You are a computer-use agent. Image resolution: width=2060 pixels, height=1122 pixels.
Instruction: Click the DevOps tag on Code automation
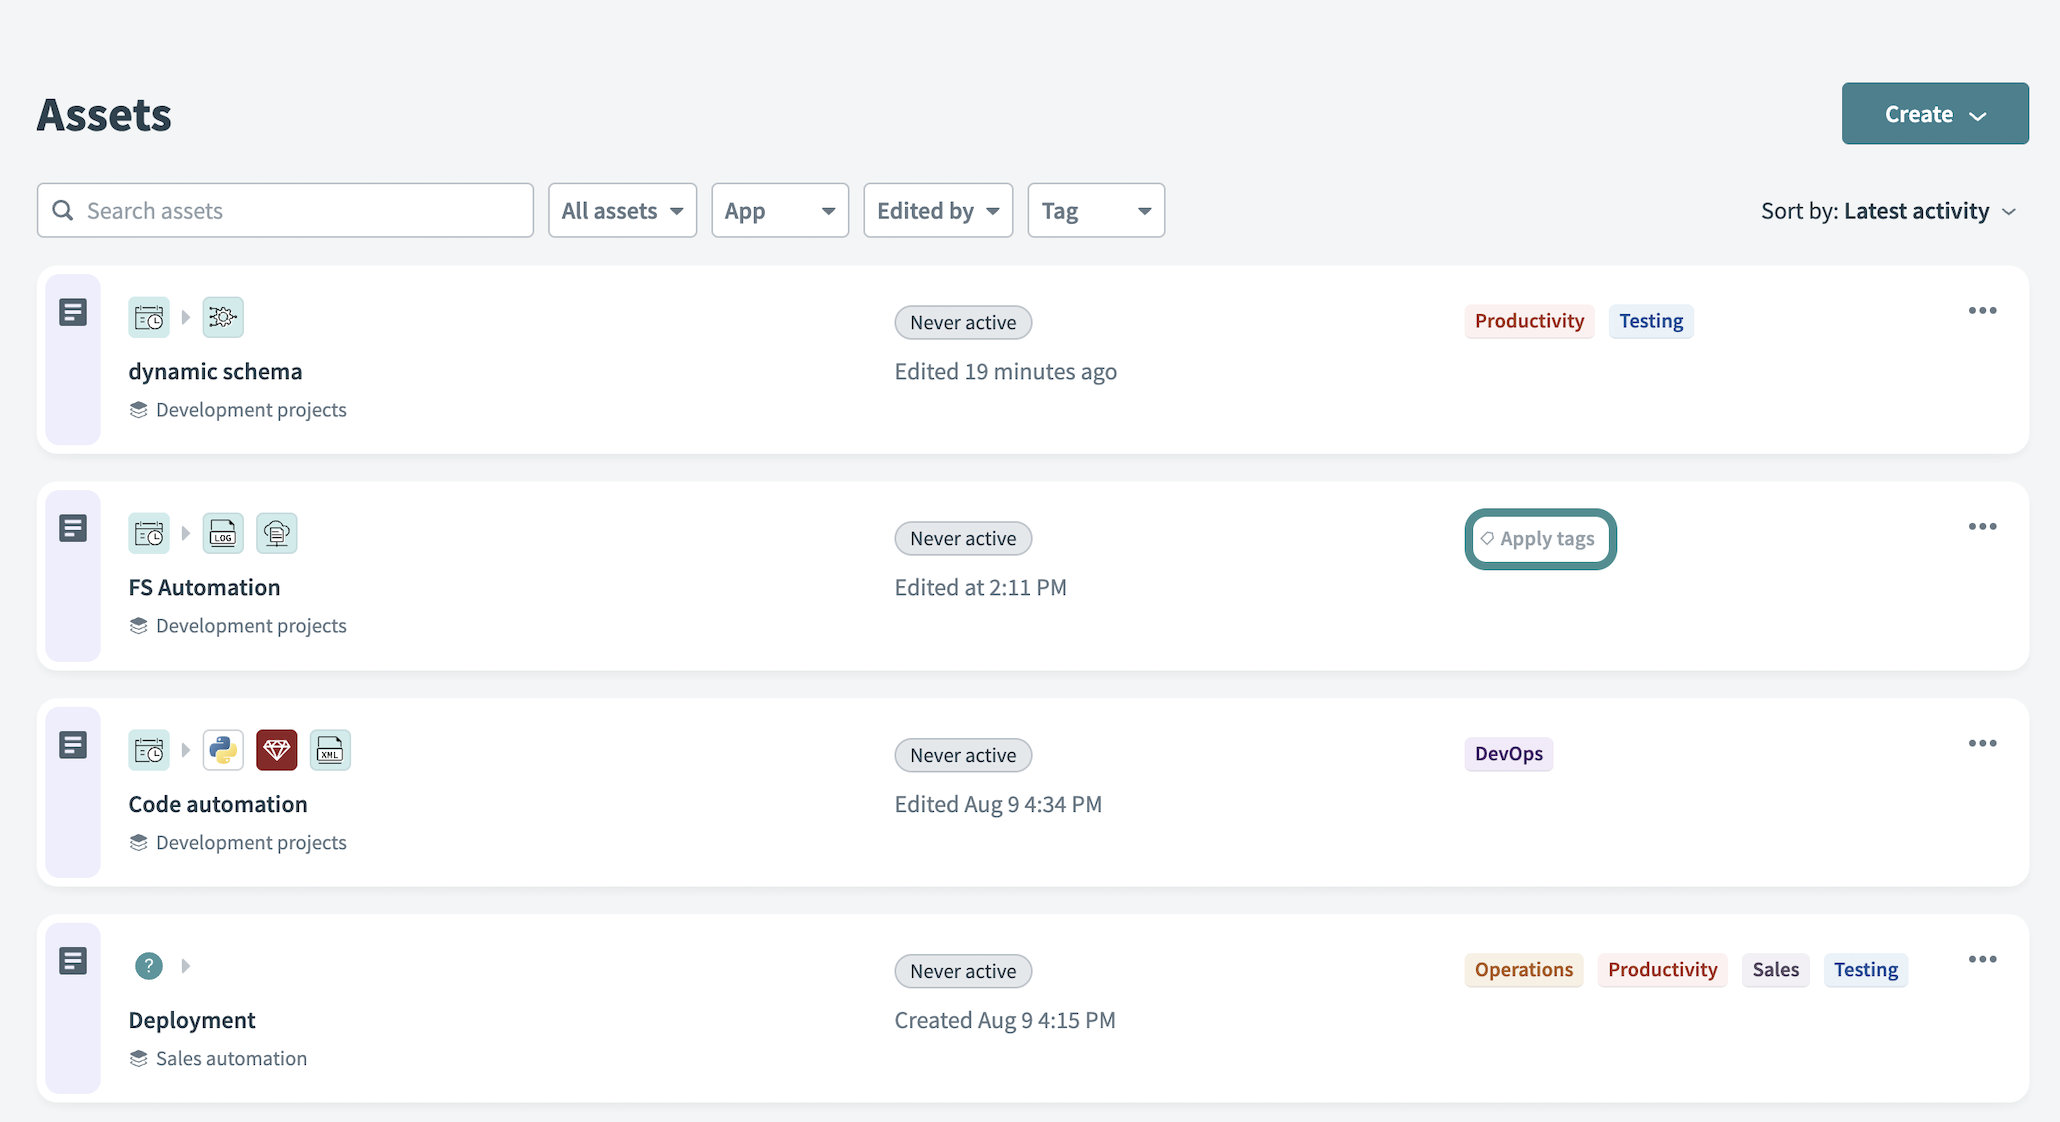(x=1508, y=754)
